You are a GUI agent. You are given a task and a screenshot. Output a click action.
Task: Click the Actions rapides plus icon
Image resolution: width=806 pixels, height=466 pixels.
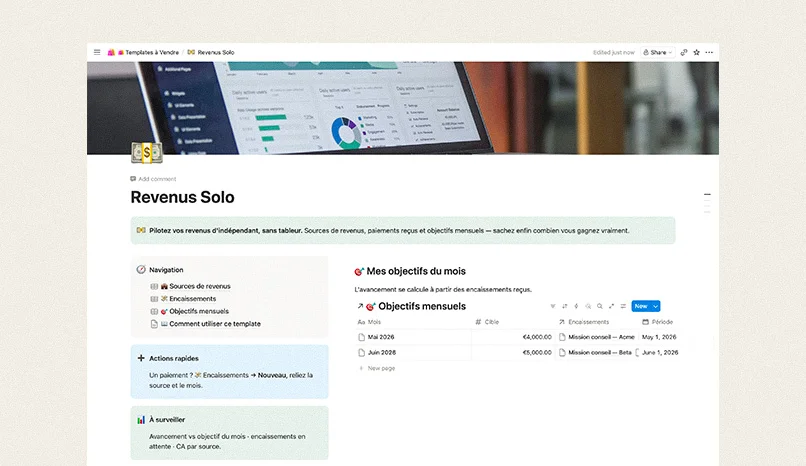[x=141, y=358]
